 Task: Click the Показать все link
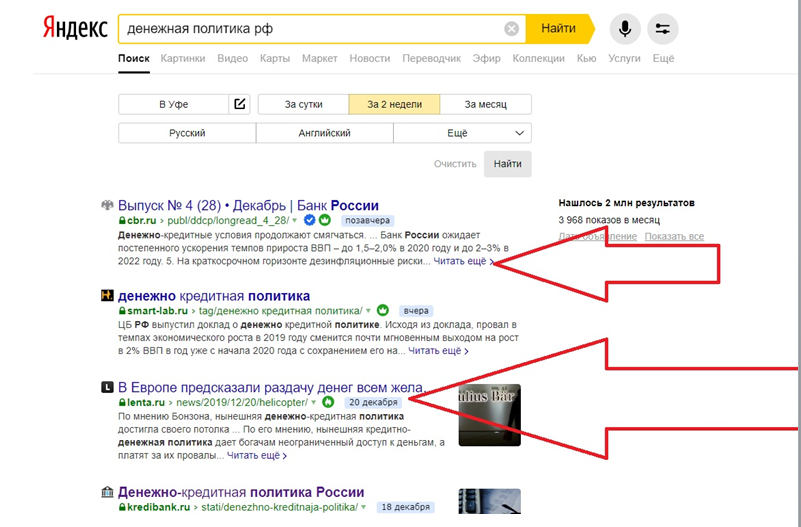(x=674, y=236)
